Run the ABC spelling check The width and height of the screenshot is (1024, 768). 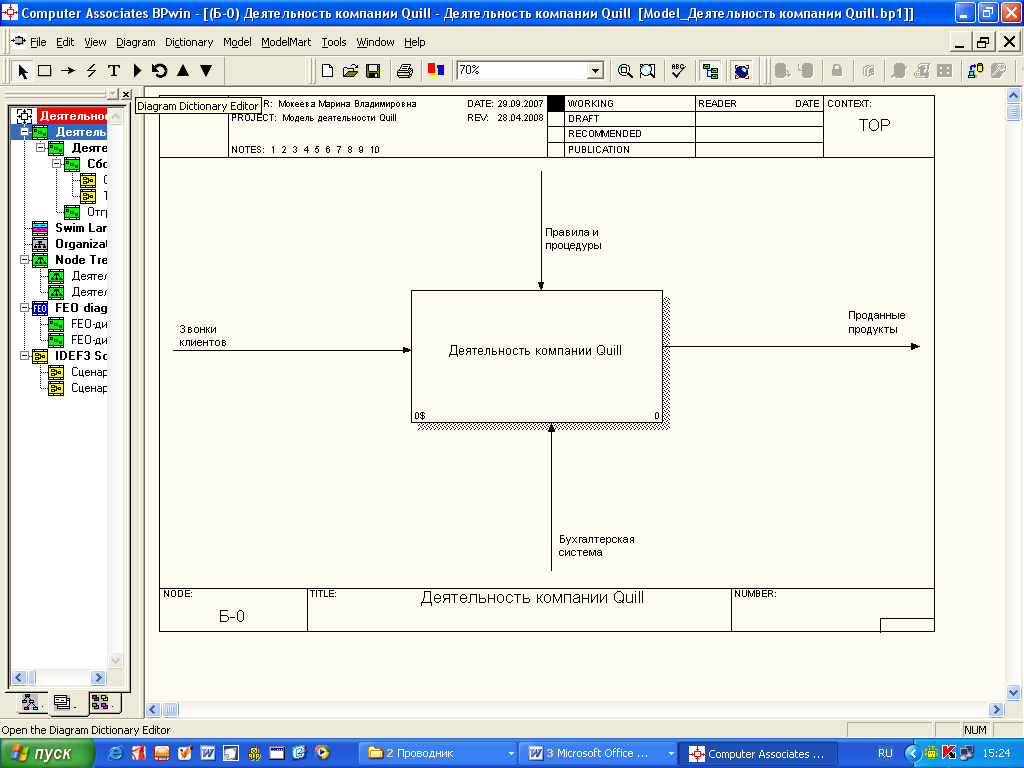679,71
